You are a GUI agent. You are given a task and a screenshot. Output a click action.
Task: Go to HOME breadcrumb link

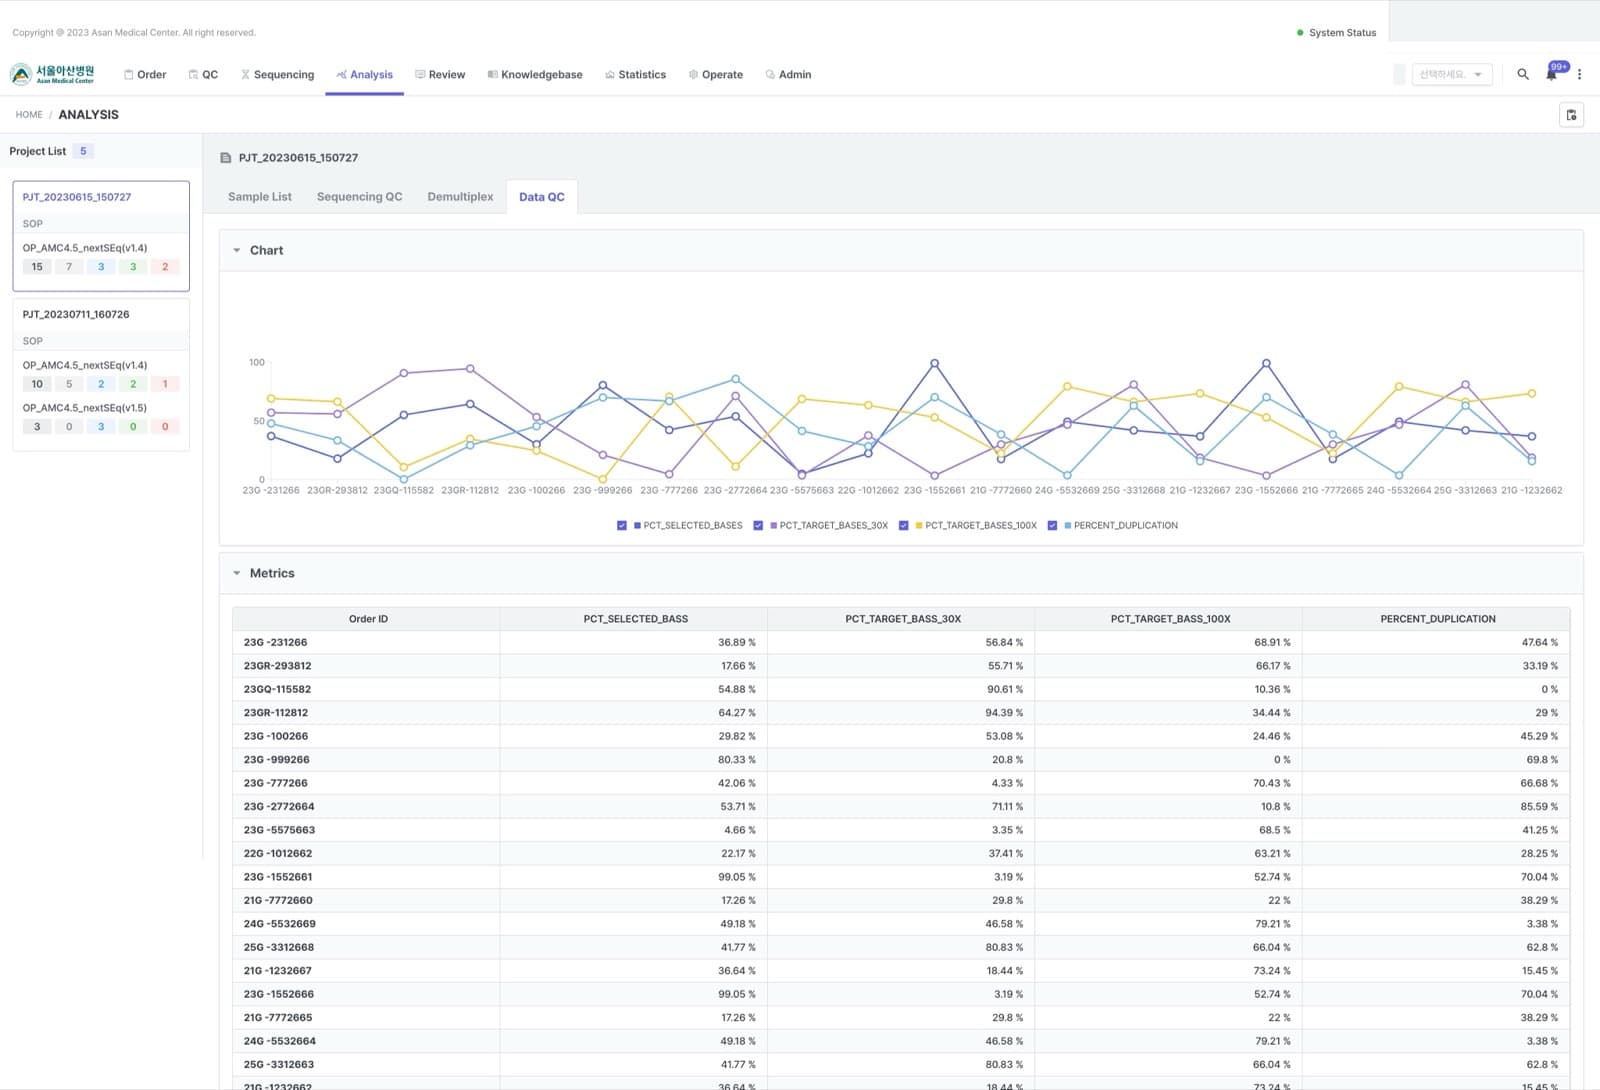point(29,115)
